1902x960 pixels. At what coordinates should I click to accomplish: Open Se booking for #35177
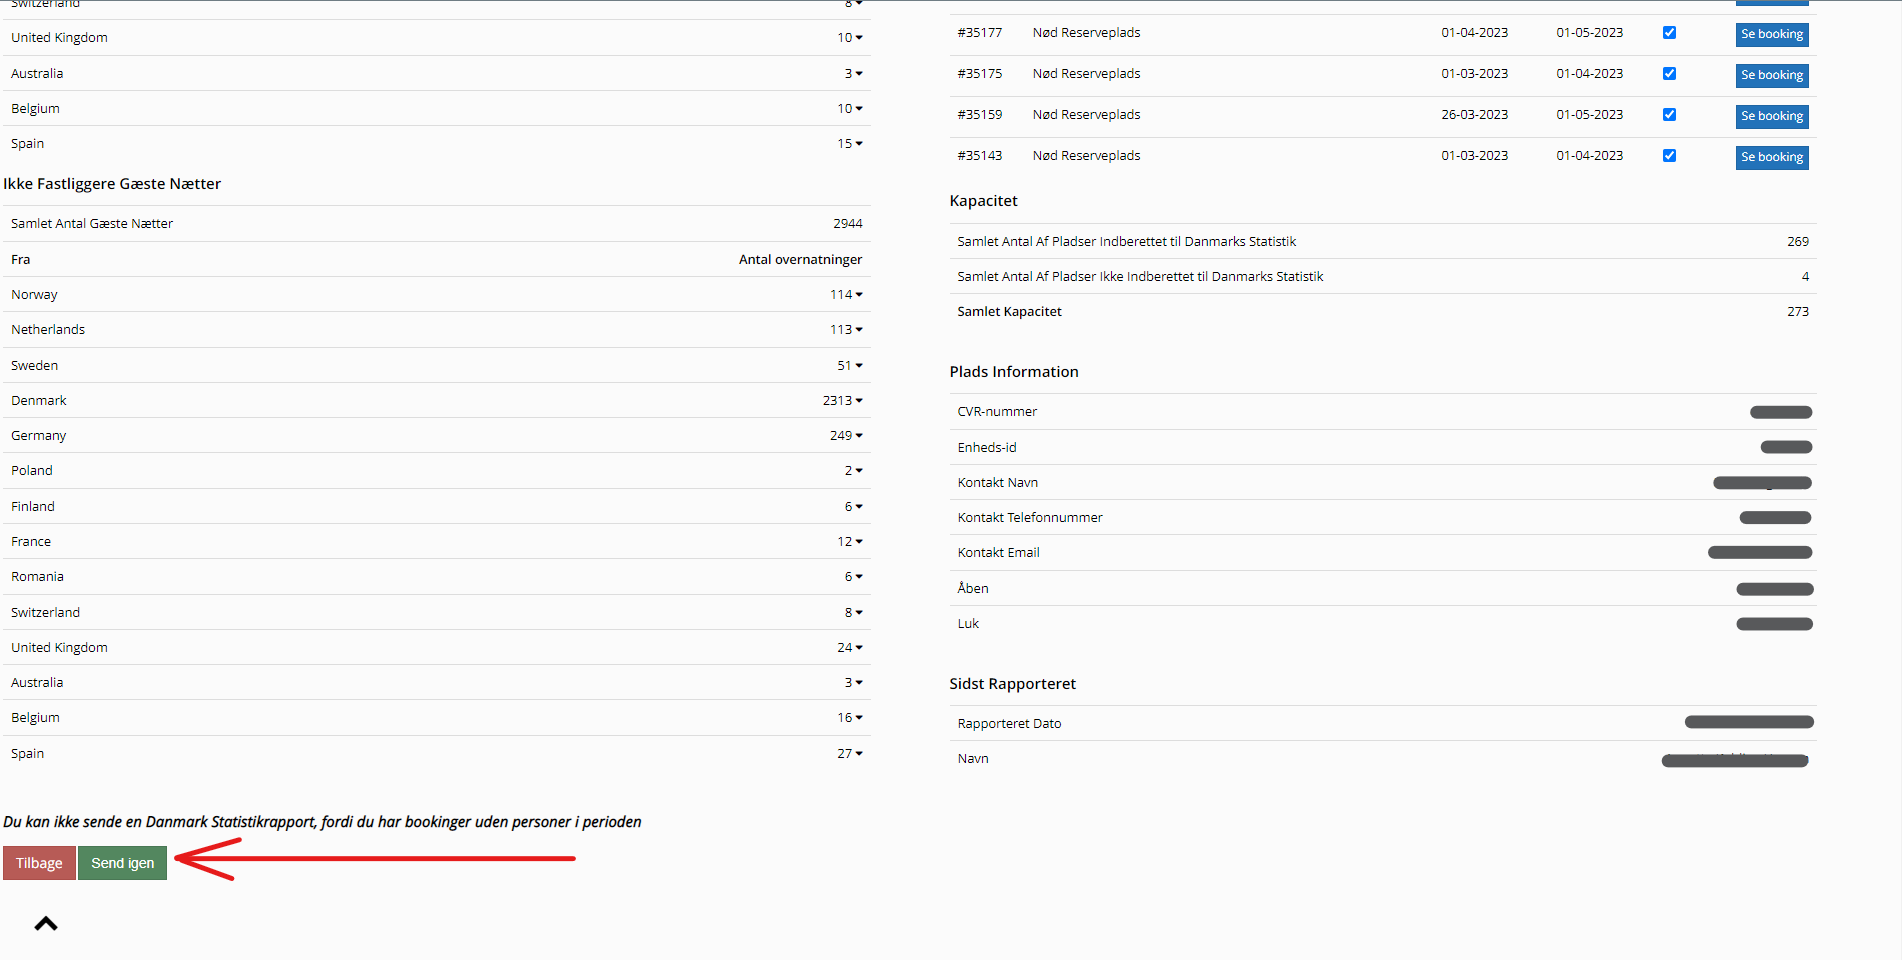coord(1771,34)
